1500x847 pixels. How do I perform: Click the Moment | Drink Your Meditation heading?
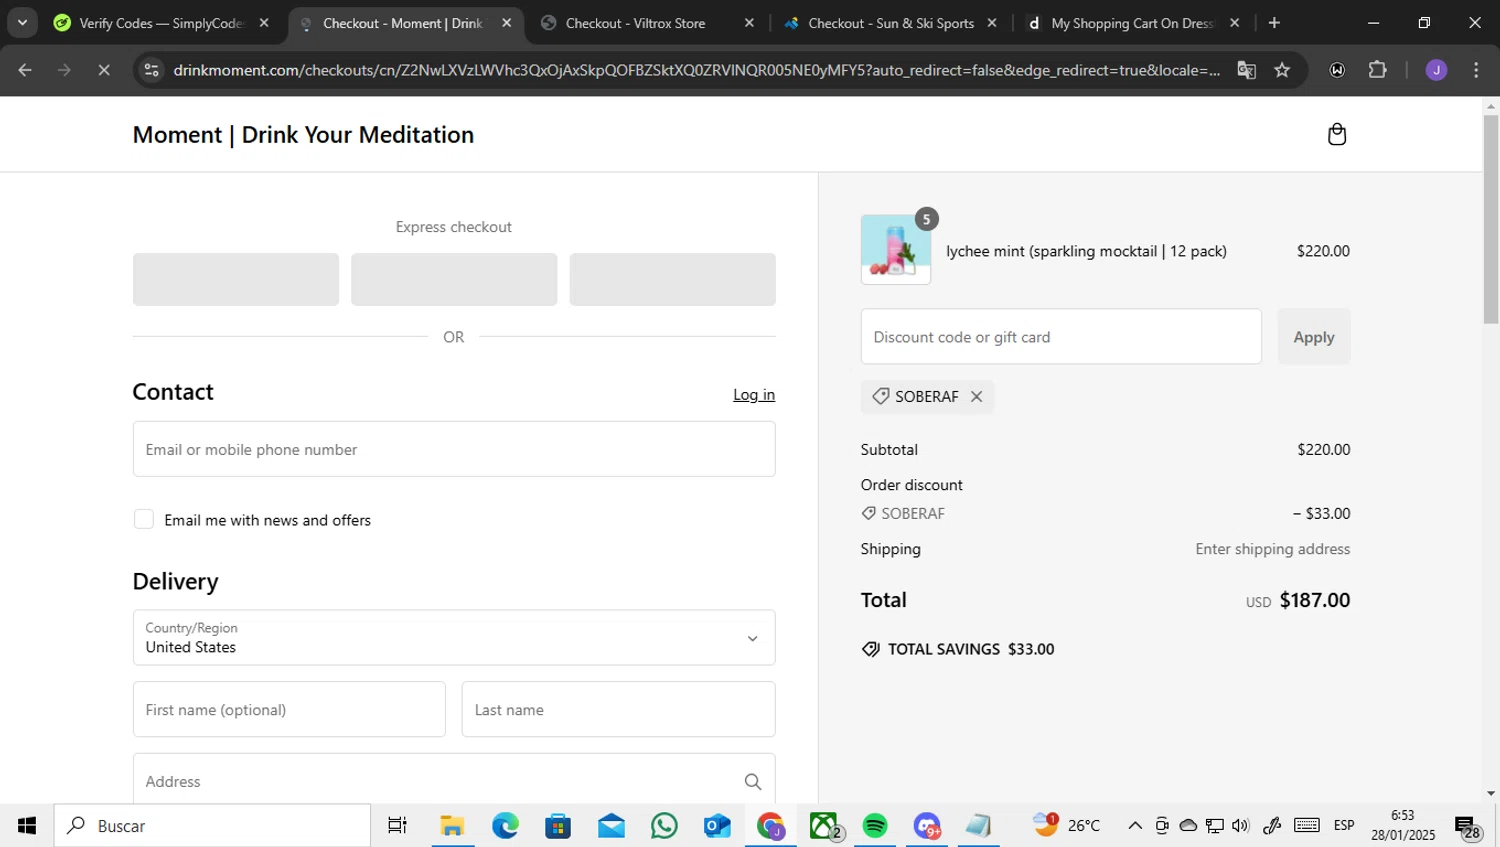(303, 135)
